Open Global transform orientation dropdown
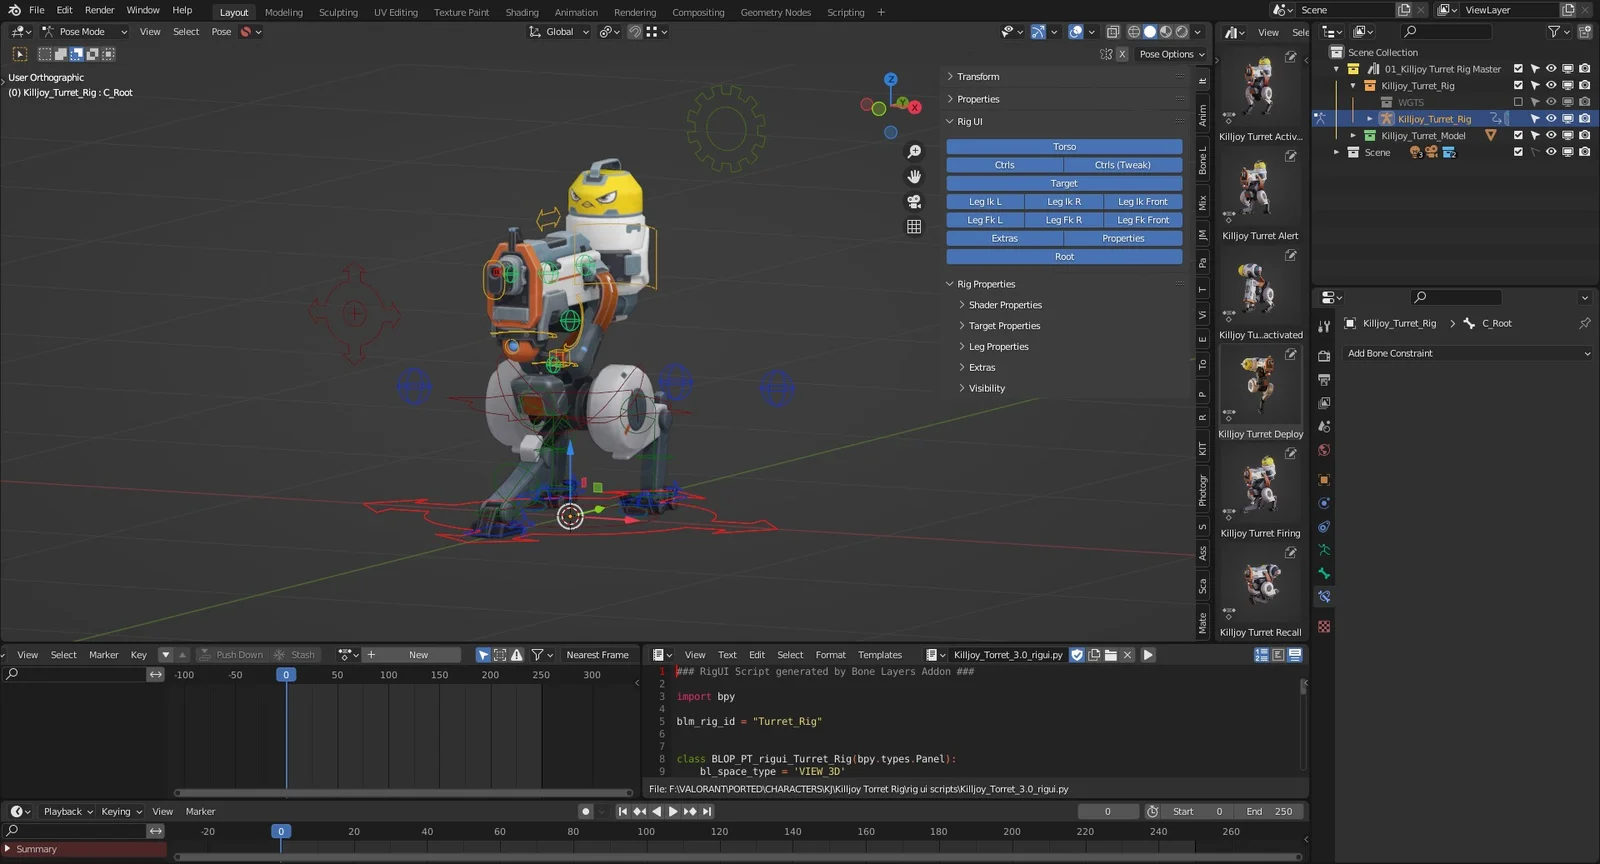 tap(559, 32)
